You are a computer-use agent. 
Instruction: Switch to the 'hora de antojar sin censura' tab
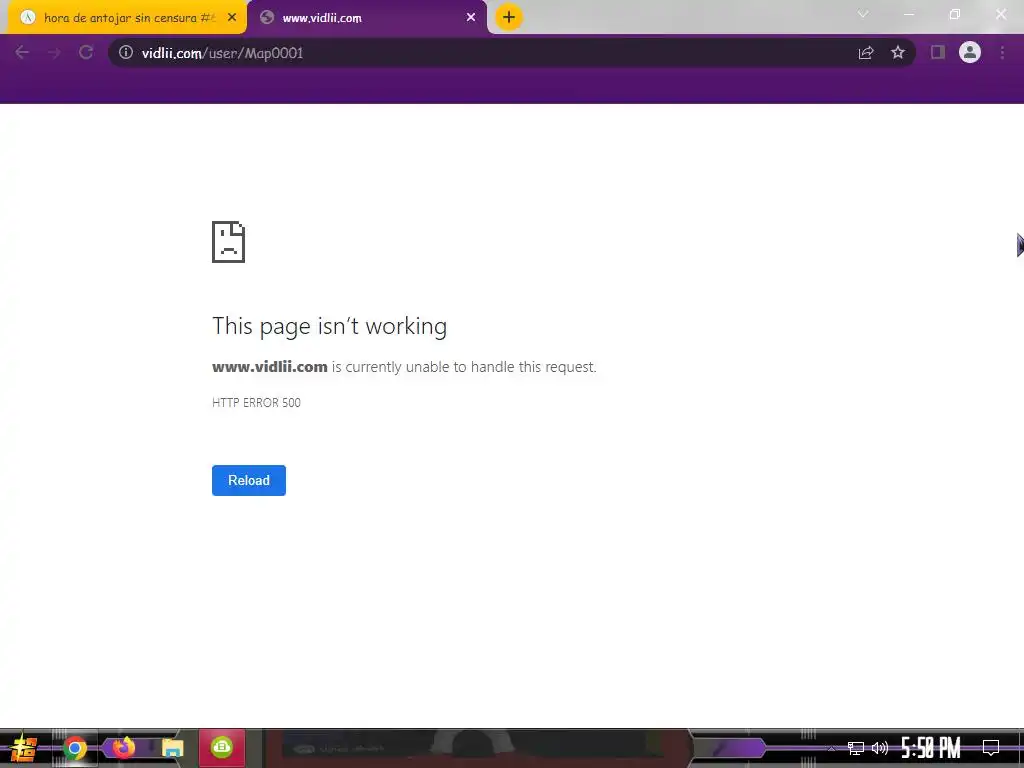[127, 18]
